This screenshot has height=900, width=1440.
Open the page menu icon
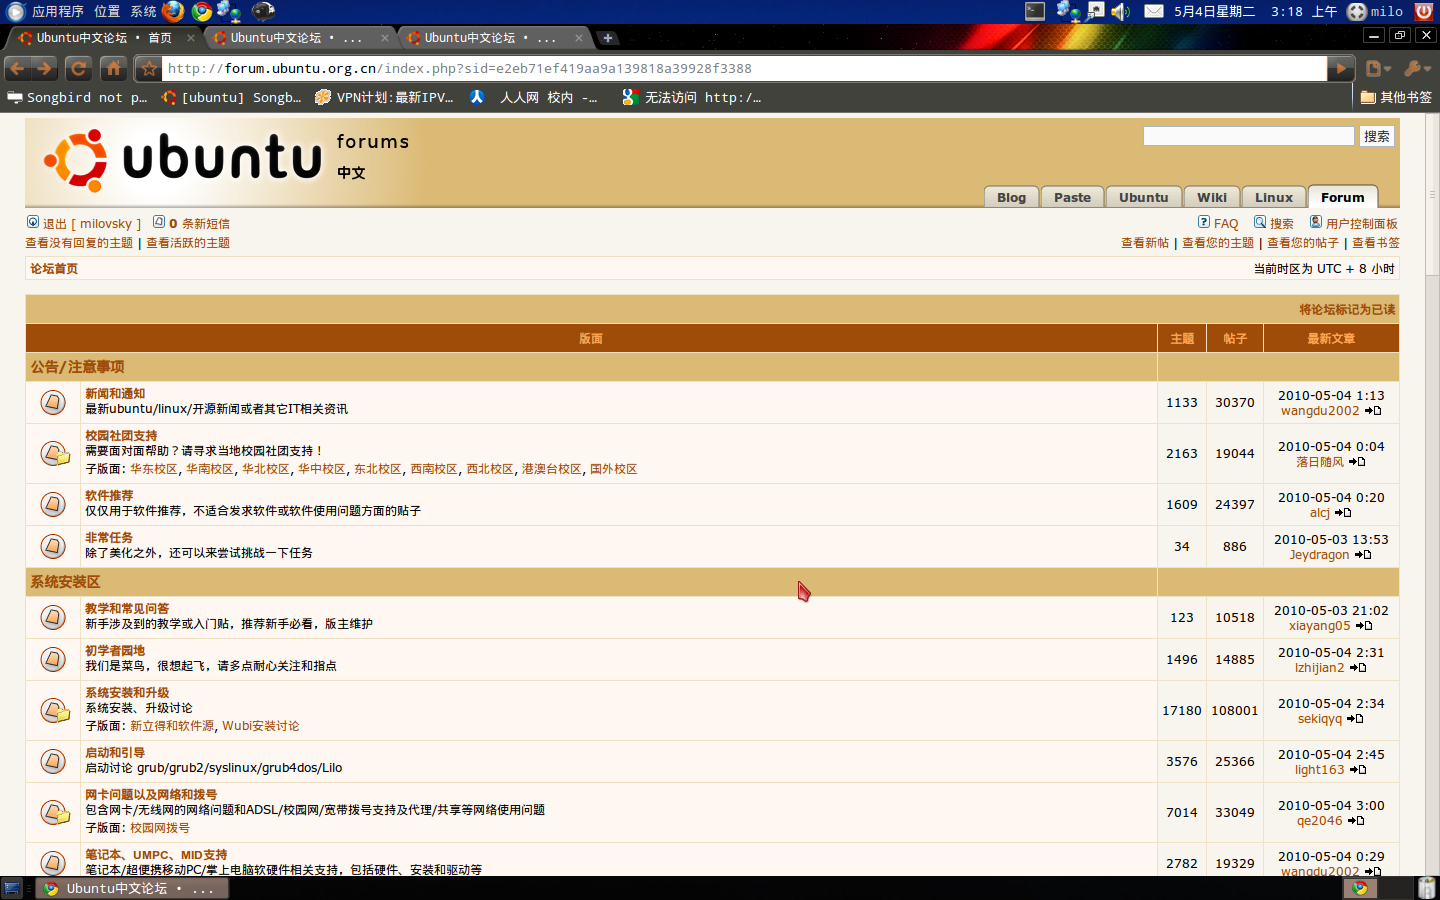pos(1378,68)
